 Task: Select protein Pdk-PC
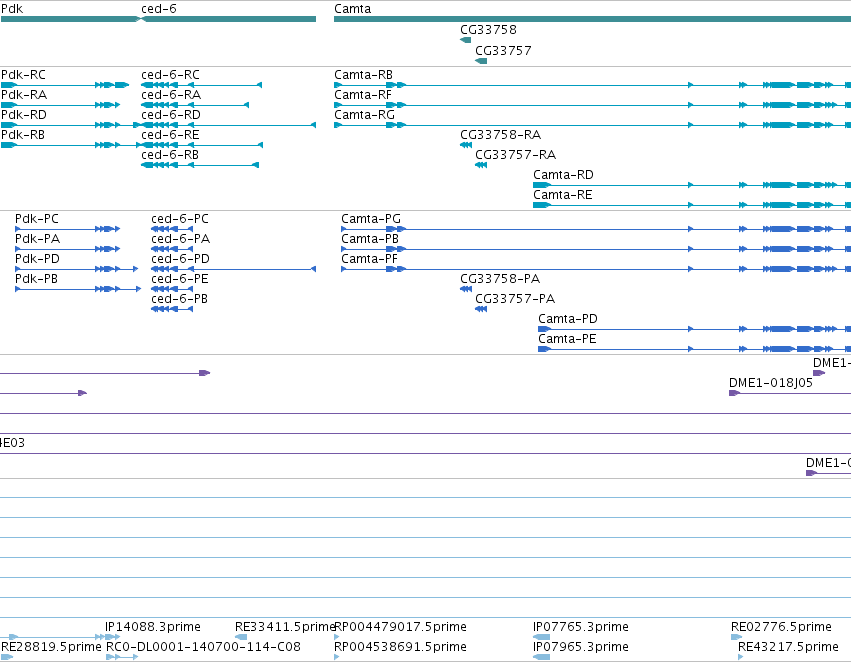[37, 219]
